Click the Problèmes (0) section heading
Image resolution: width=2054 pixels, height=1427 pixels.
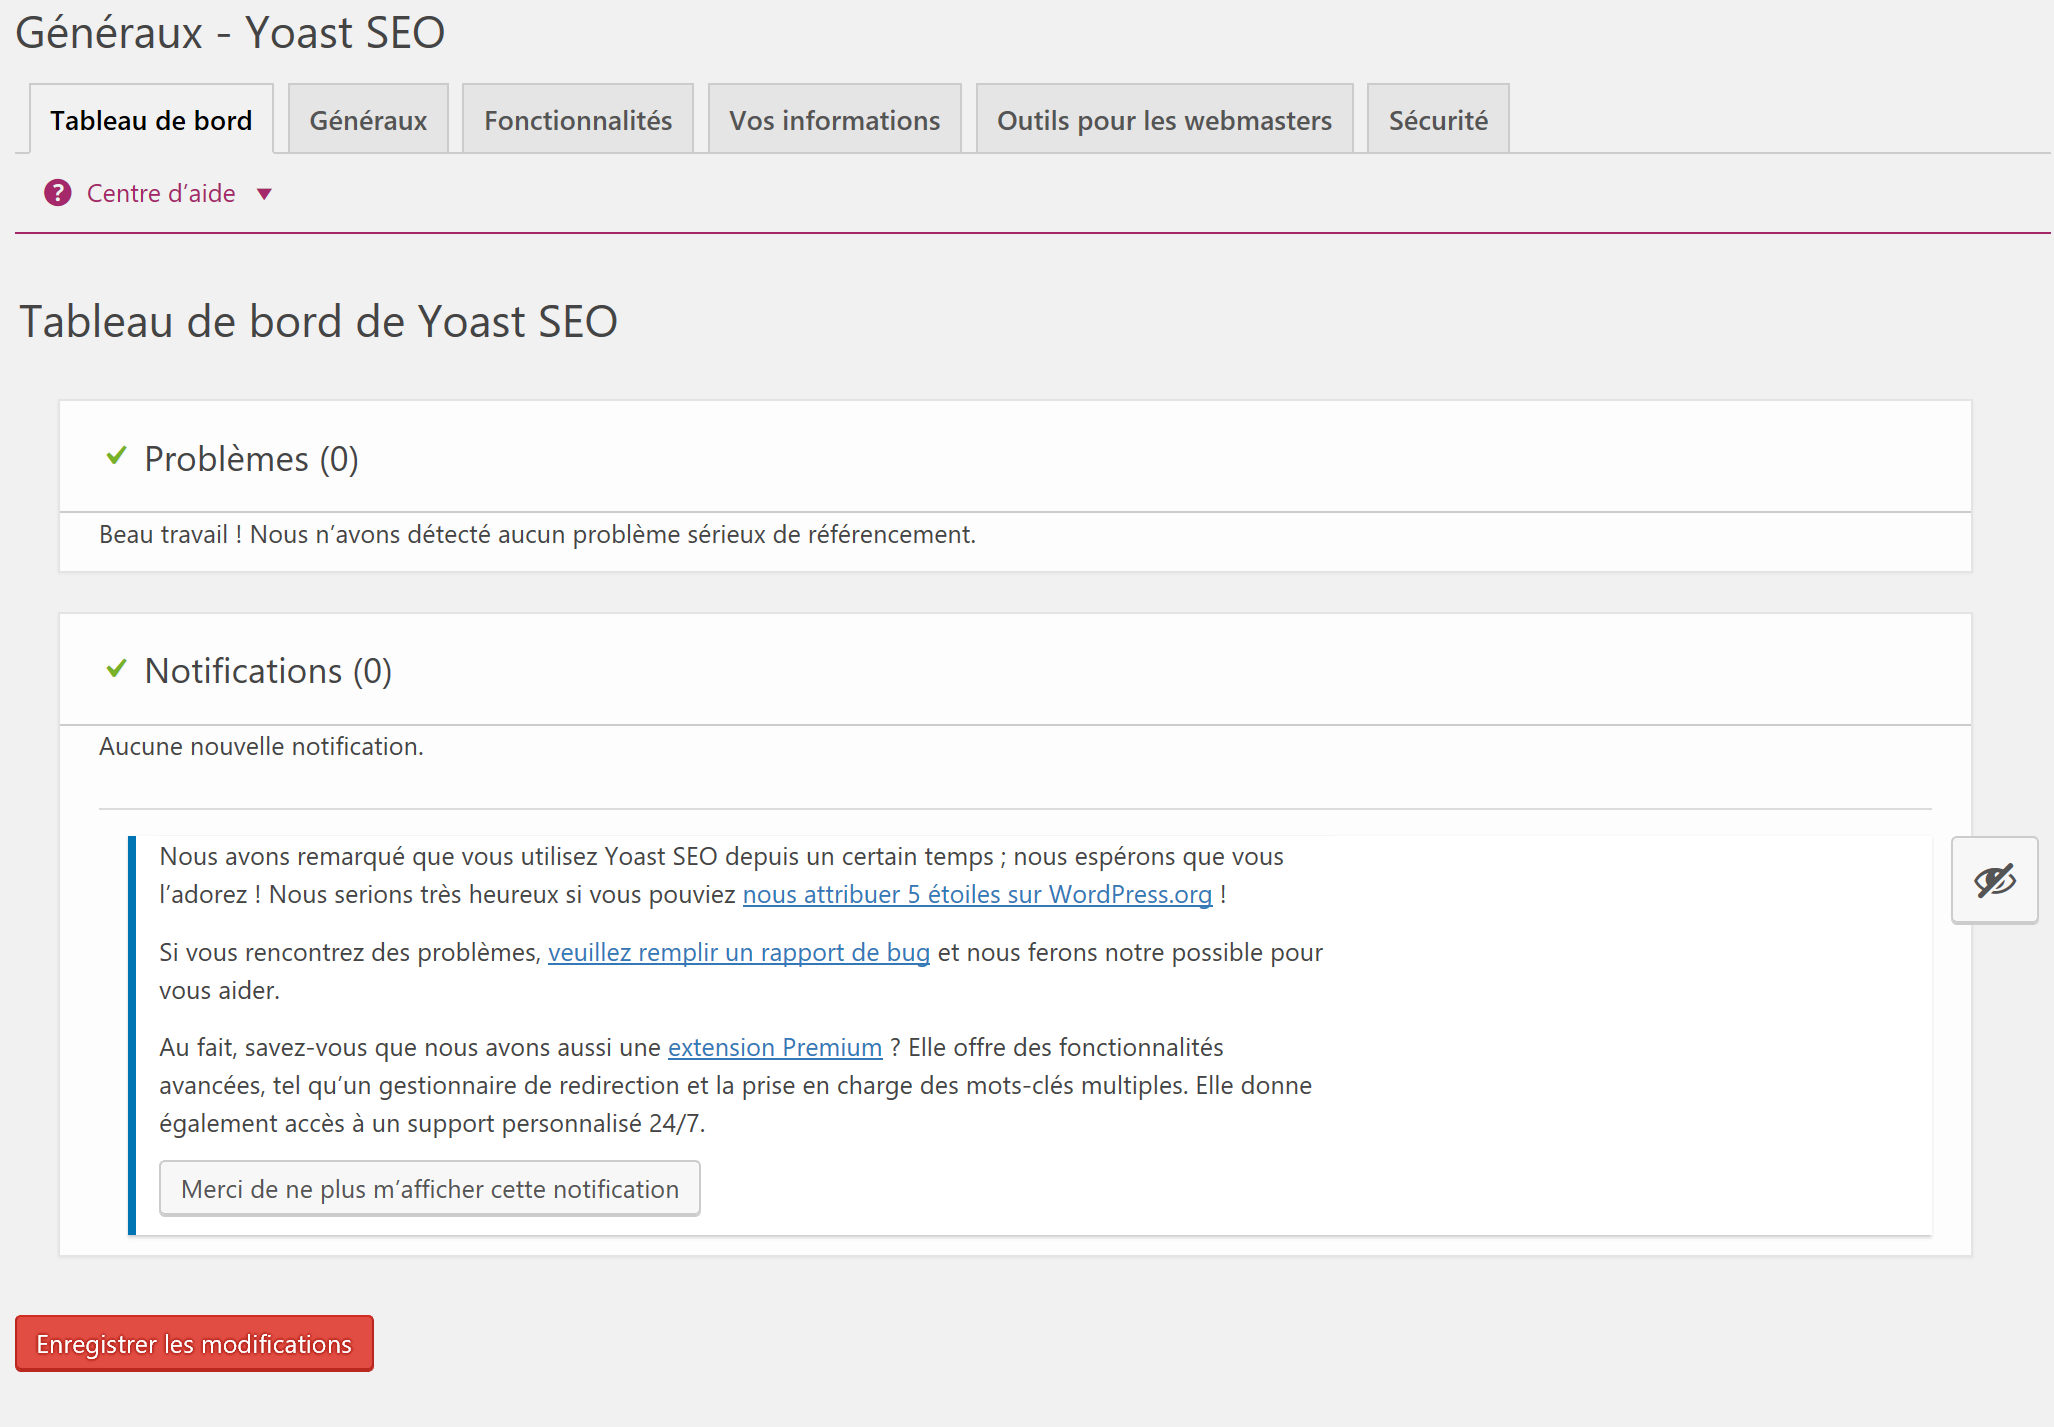(251, 459)
